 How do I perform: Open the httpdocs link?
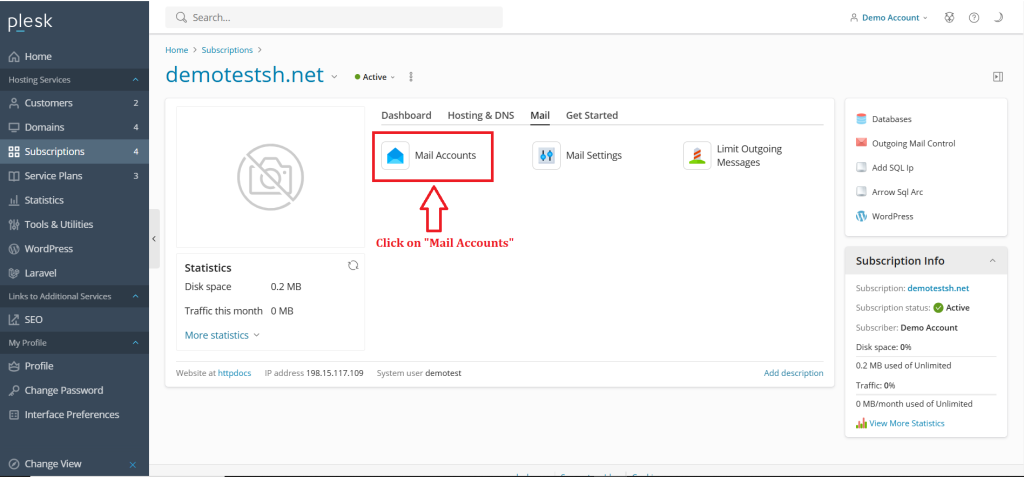(234, 373)
